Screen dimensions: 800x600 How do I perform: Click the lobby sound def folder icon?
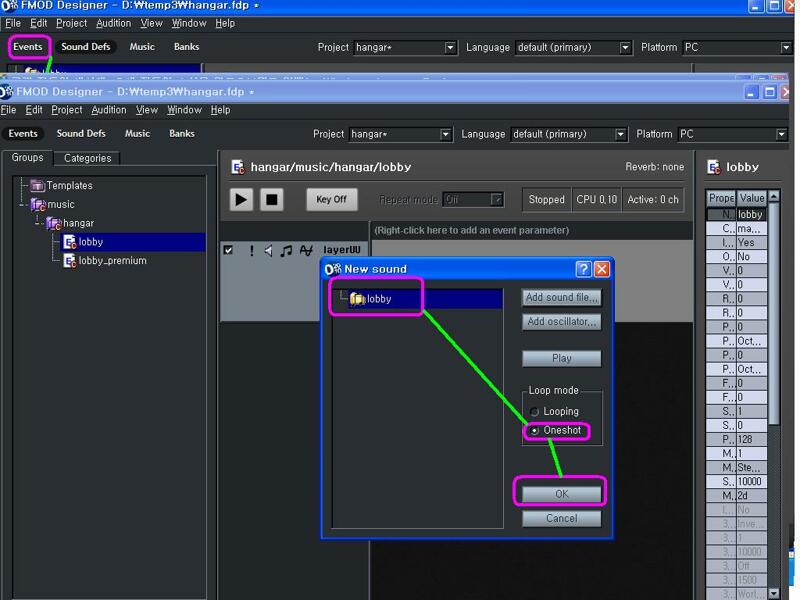coord(357,299)
